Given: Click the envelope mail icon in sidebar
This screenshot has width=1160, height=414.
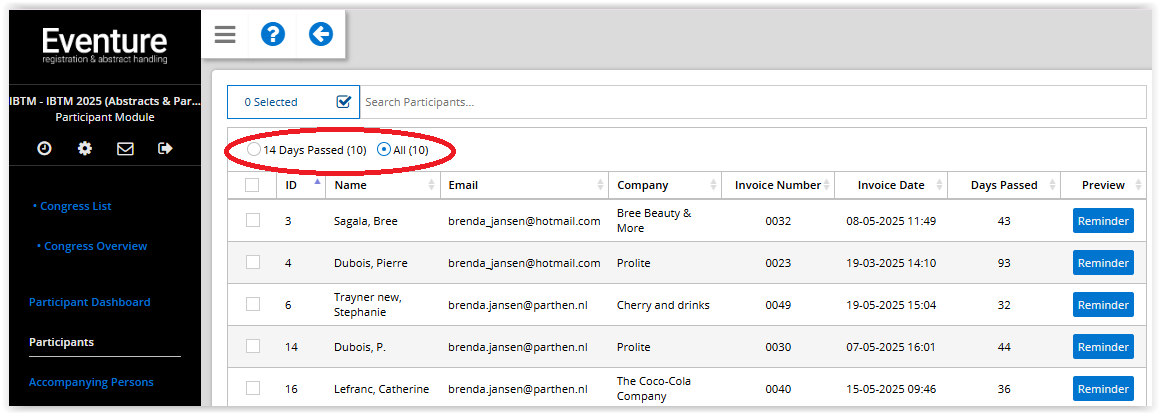Looking at the screenshot, I should 126,149.
